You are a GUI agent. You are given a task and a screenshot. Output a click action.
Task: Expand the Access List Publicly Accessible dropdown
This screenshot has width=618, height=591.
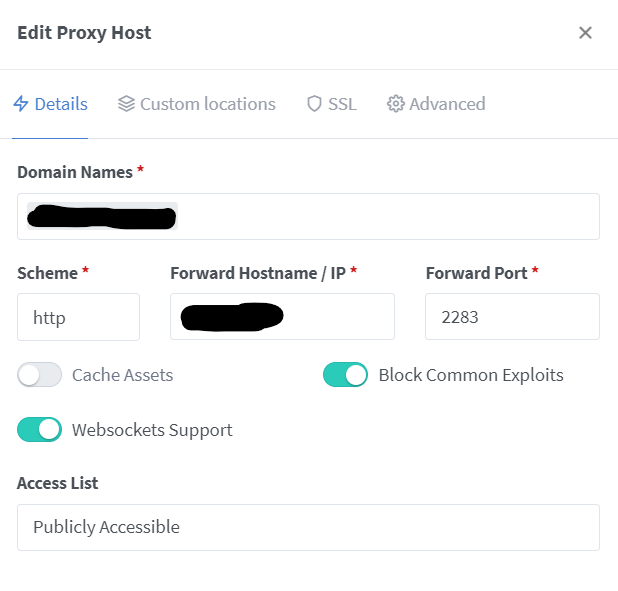pyautogui.click(x=308, y=527)
